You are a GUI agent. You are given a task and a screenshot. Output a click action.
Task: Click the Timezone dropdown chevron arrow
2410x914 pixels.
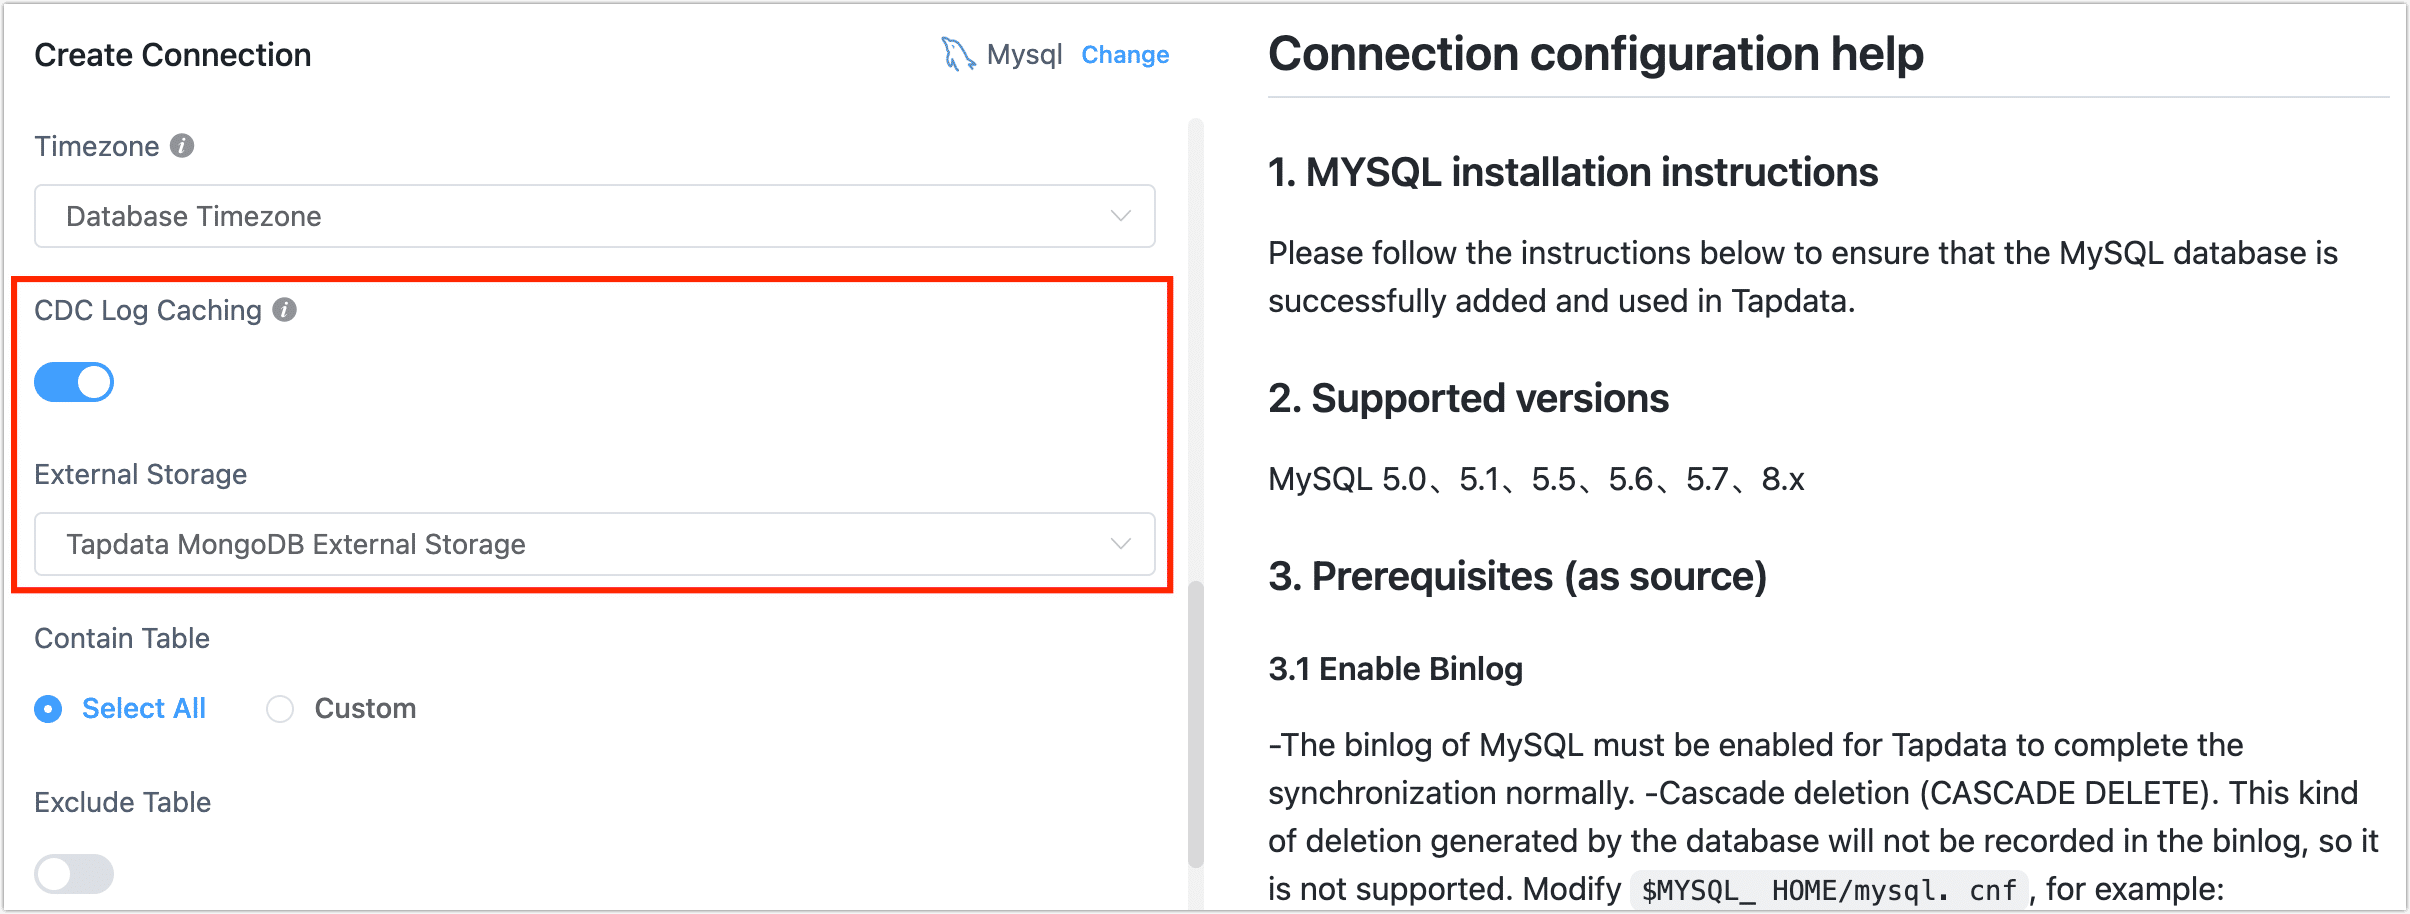coord(1121,216)
